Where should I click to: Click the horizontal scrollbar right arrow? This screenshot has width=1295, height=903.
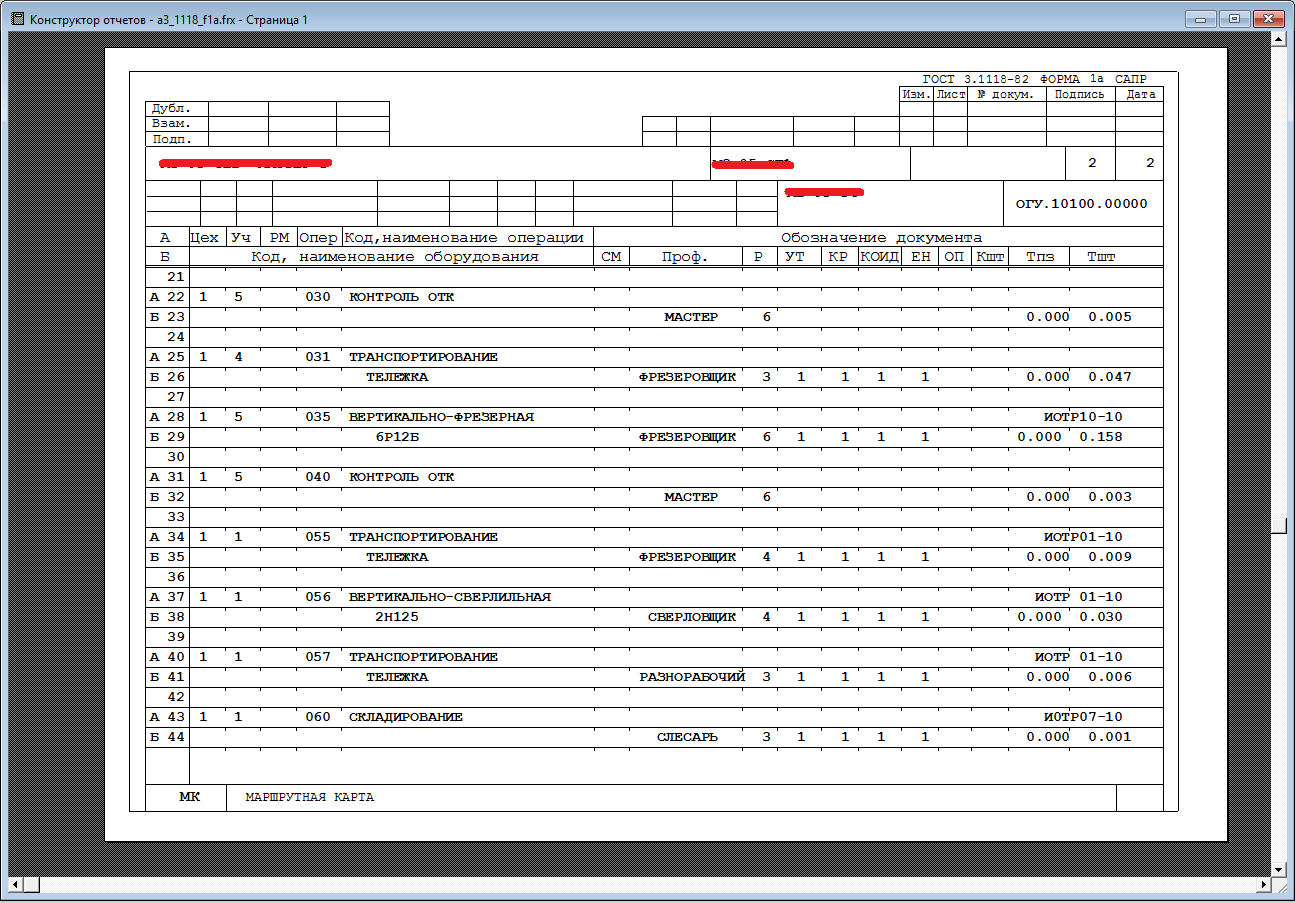click(x=1262, y=886)
